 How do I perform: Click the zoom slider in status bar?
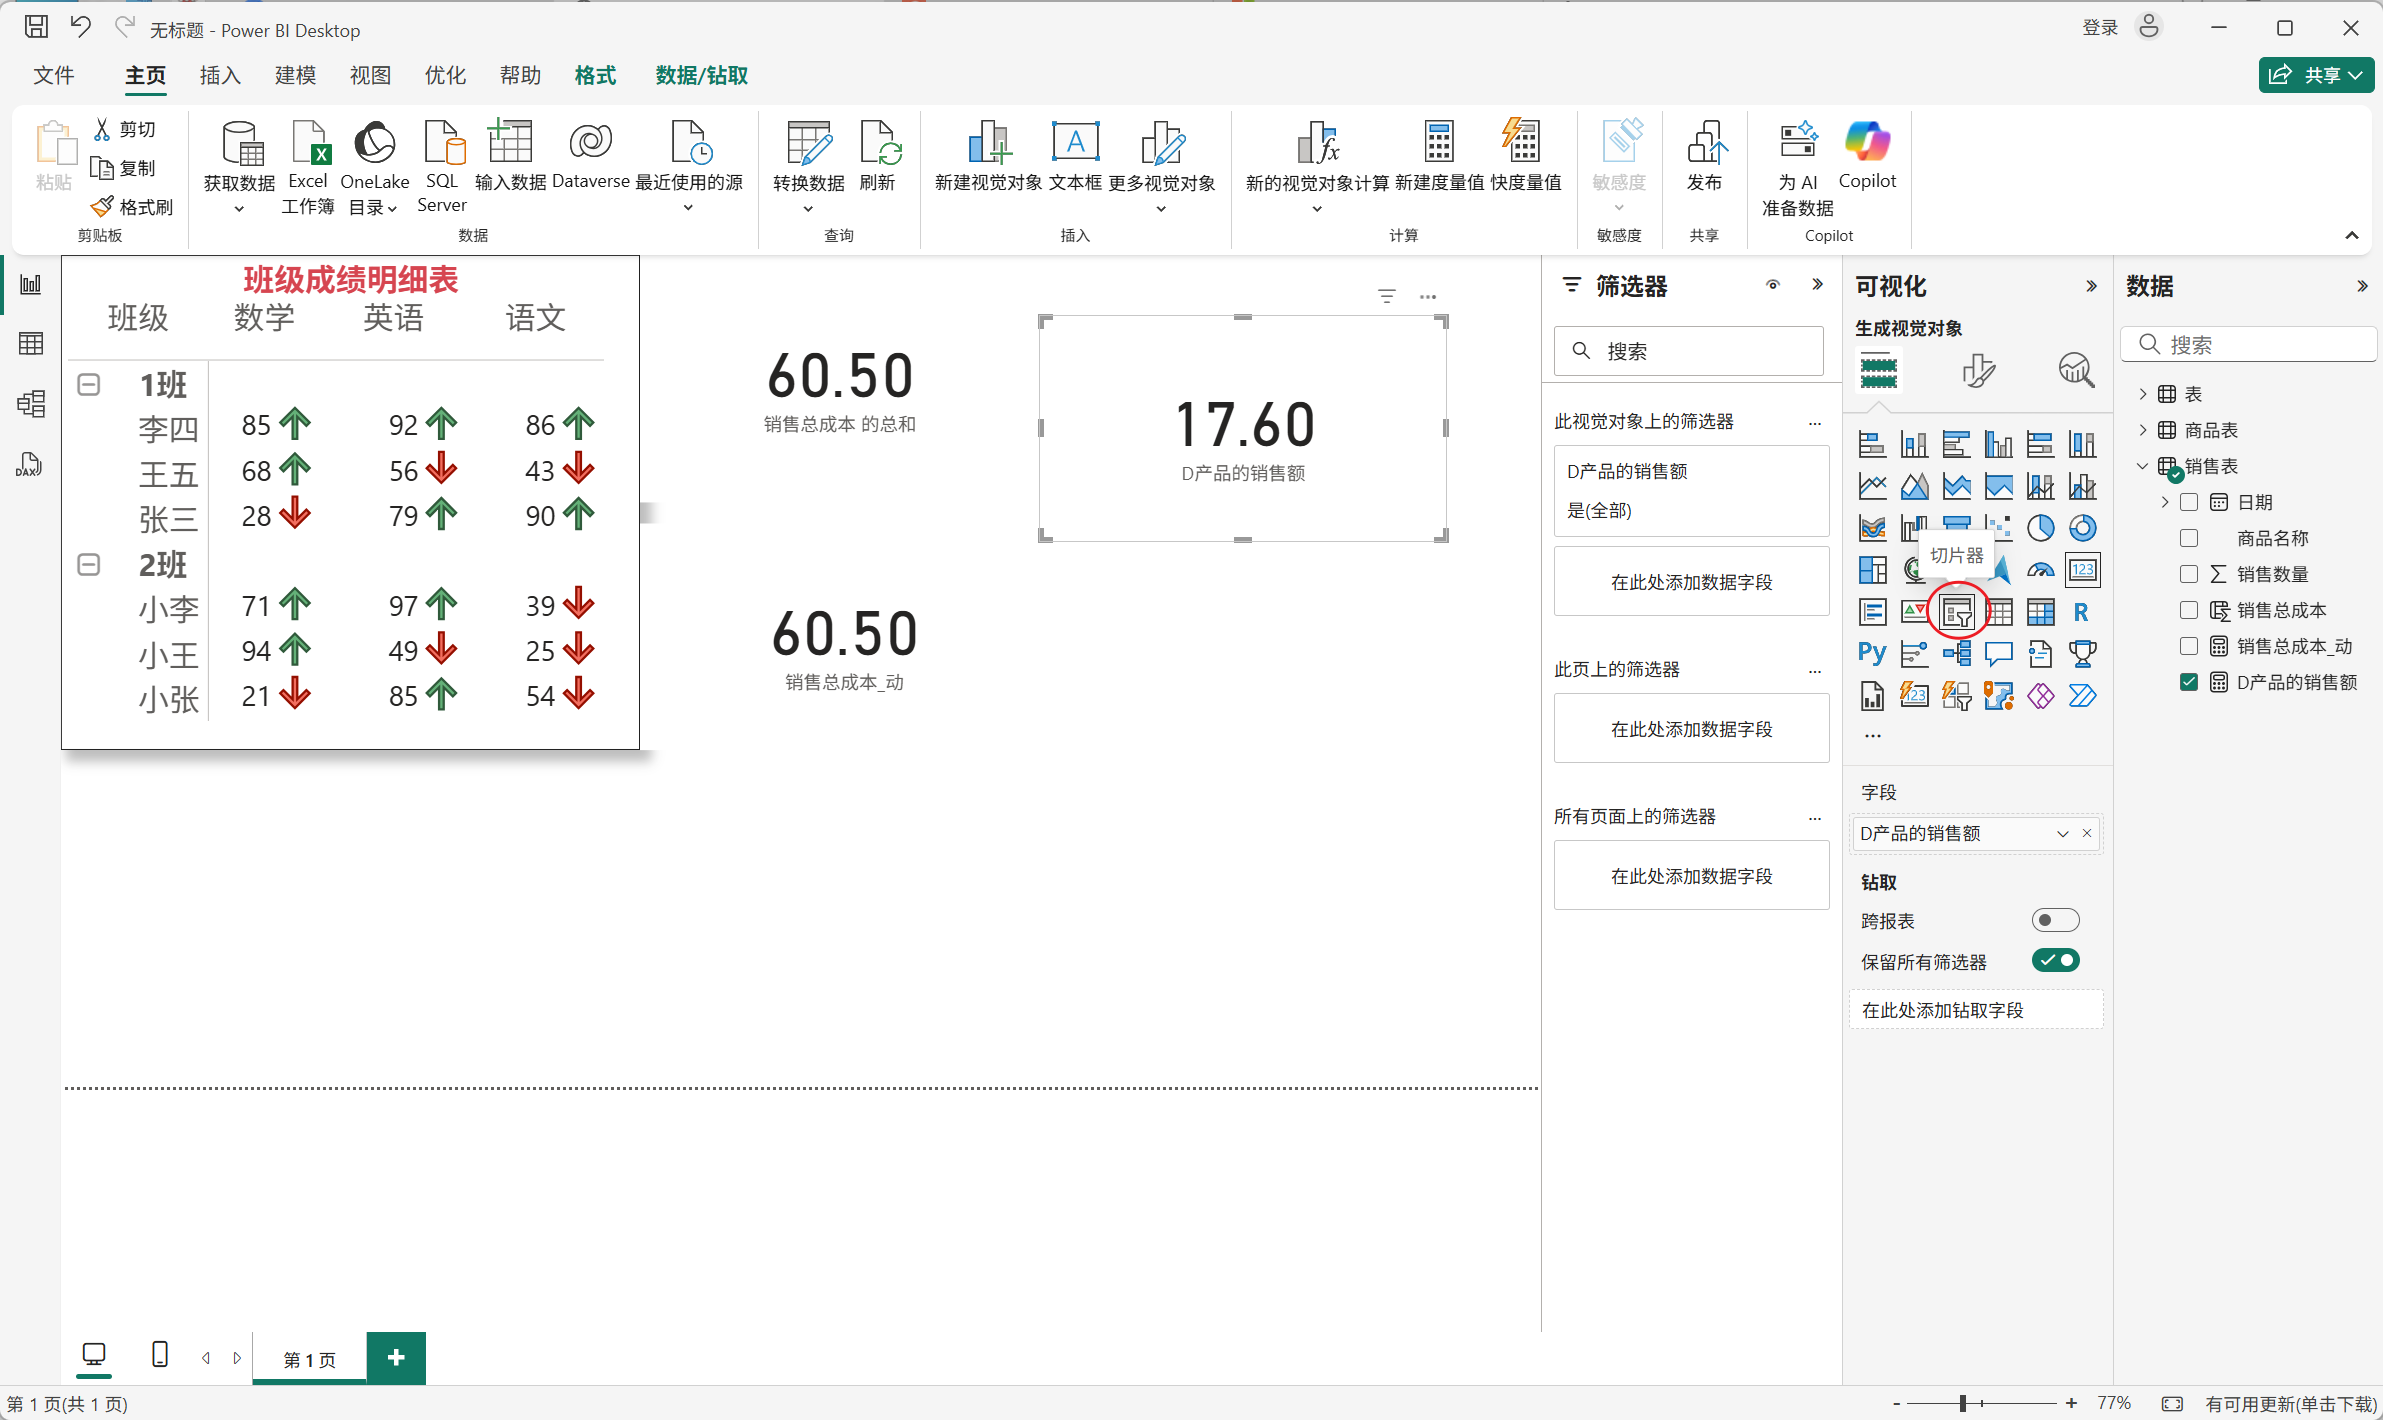(1963, 1404)
